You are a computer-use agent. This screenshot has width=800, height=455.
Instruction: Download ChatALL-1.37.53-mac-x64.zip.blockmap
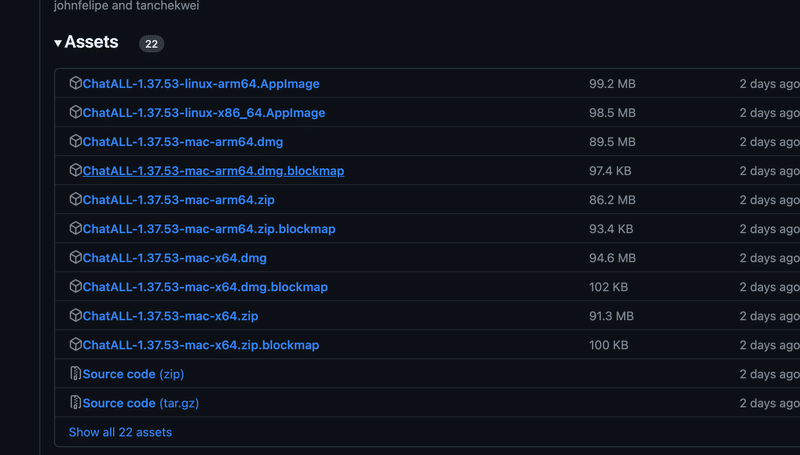tap(201, 345)
